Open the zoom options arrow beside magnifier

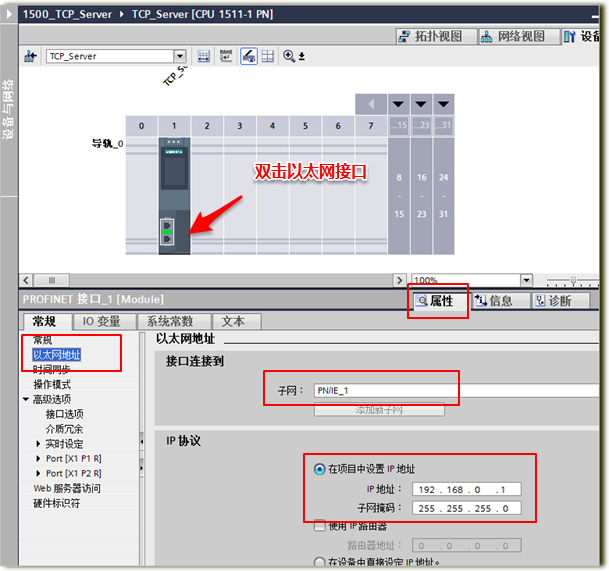click(302, 57)
